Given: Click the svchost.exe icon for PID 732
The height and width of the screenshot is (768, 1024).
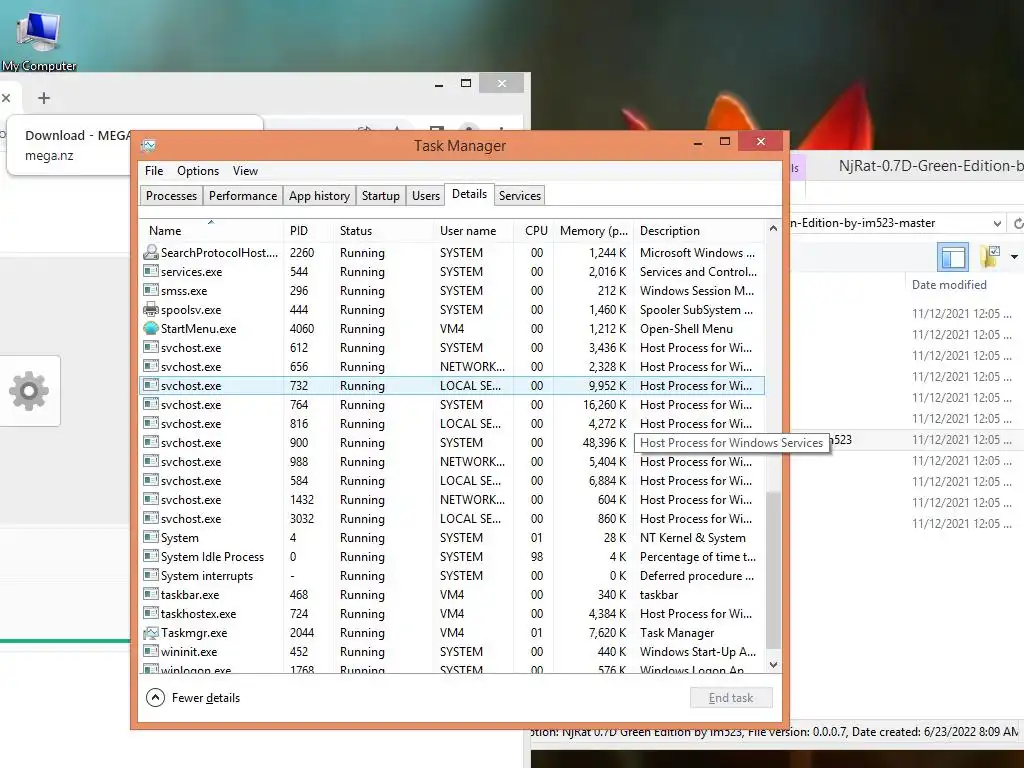Looking at the screenshot, I should pos(151,385).
